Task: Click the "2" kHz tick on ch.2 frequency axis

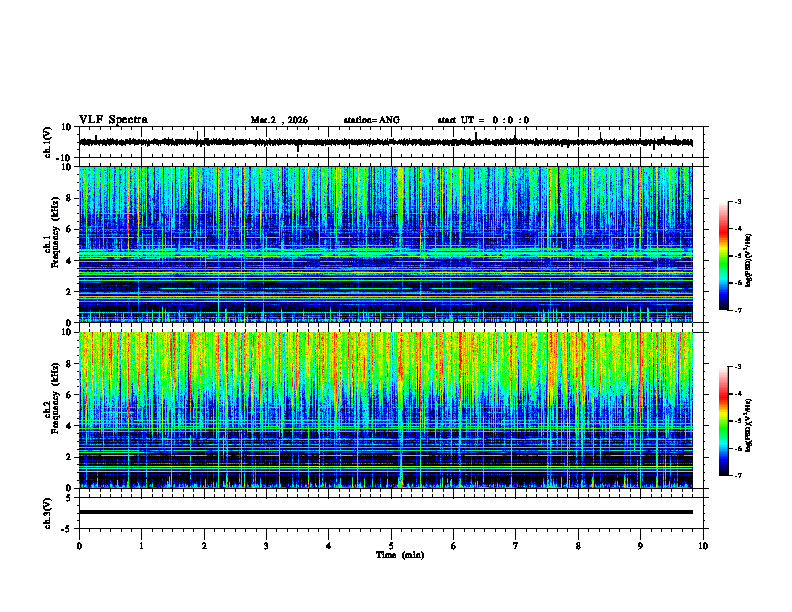Action: click(x=69, y=457)
